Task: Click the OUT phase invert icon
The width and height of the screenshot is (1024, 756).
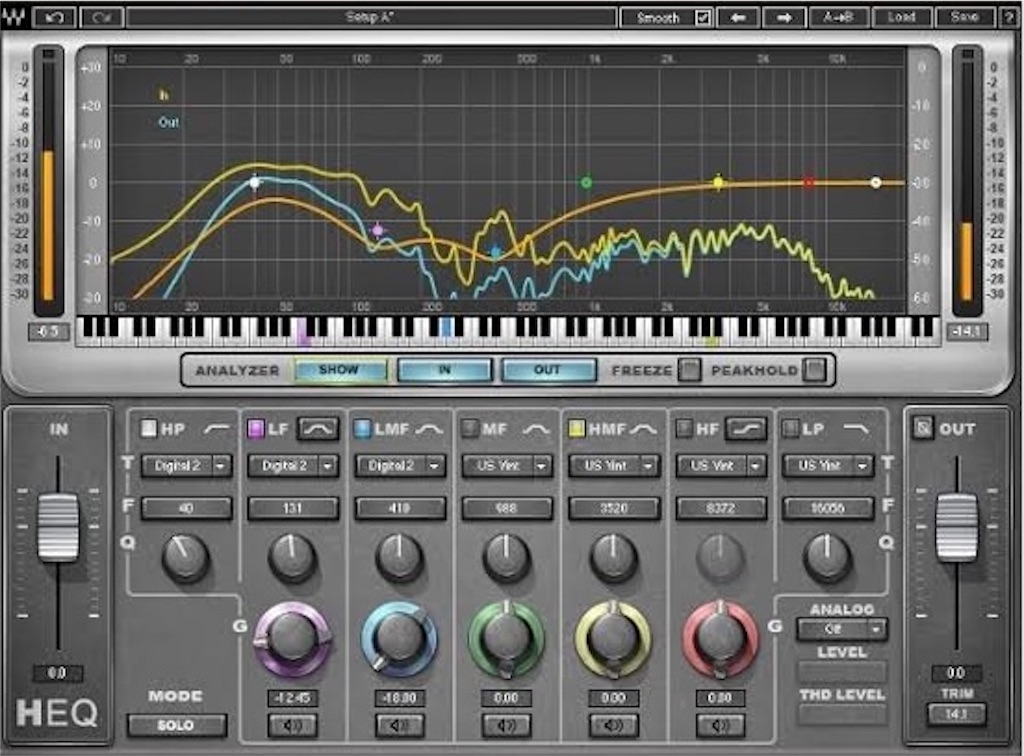Action: coord(922,428)
